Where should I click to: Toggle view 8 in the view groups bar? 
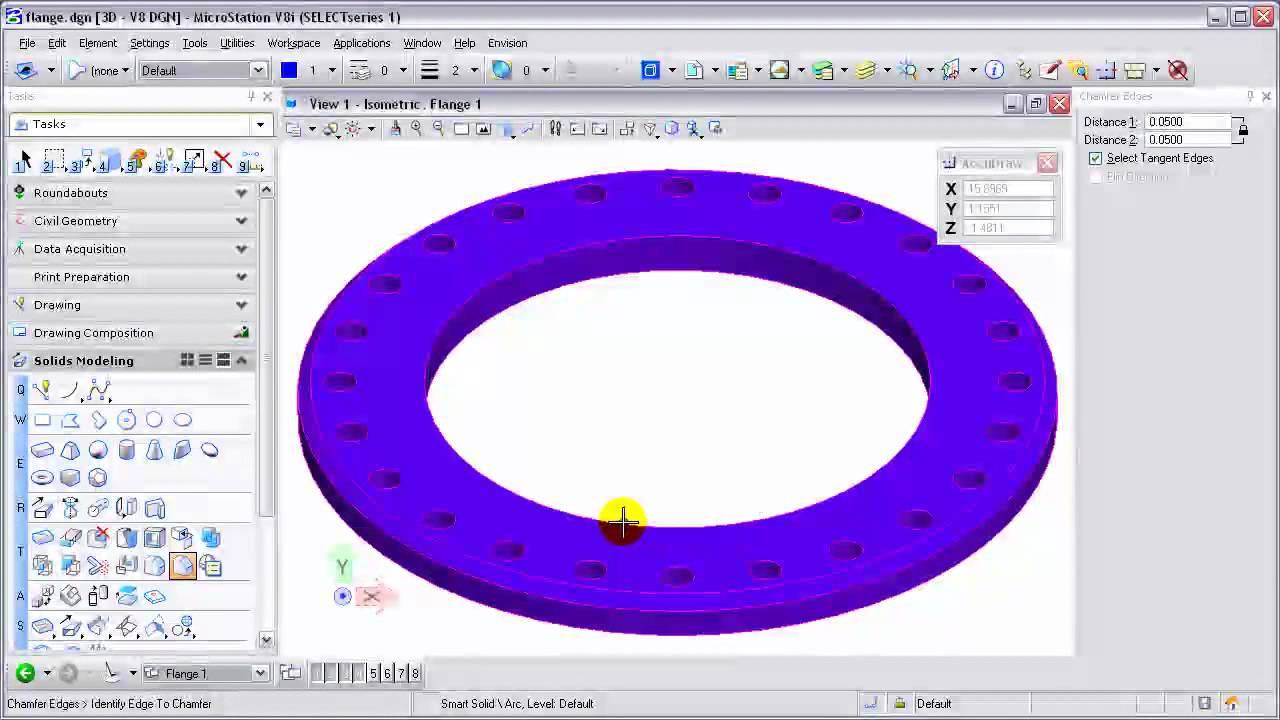click(415, 673)
